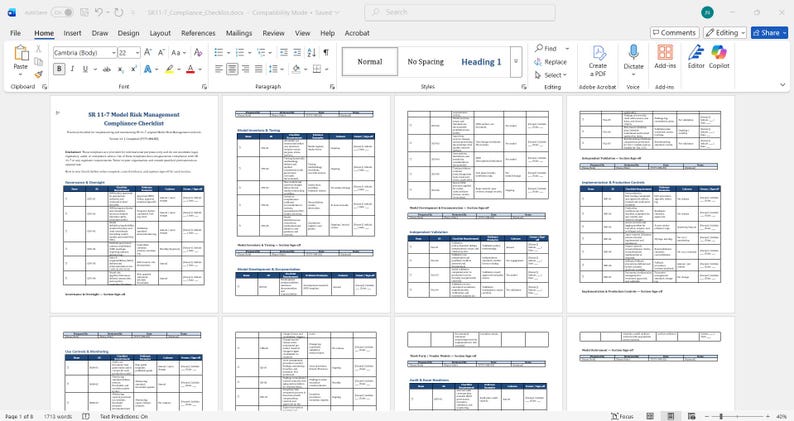
Task: Toggle Center alignment
Action: tap(232, 69)
